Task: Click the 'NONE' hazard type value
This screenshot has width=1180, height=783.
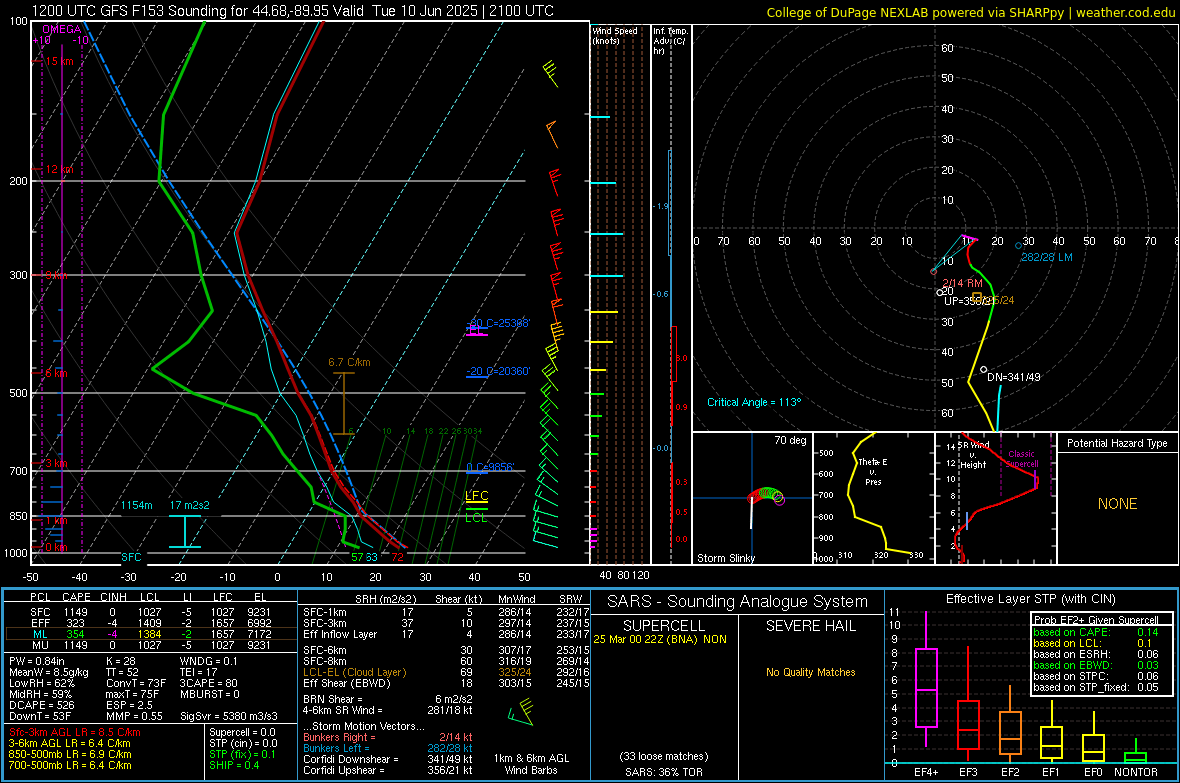Action: click(1117, 504)
